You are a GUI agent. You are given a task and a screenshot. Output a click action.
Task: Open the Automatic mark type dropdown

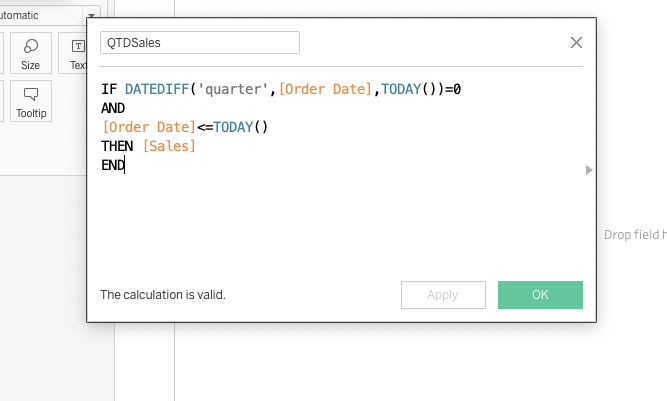point(92,15)
